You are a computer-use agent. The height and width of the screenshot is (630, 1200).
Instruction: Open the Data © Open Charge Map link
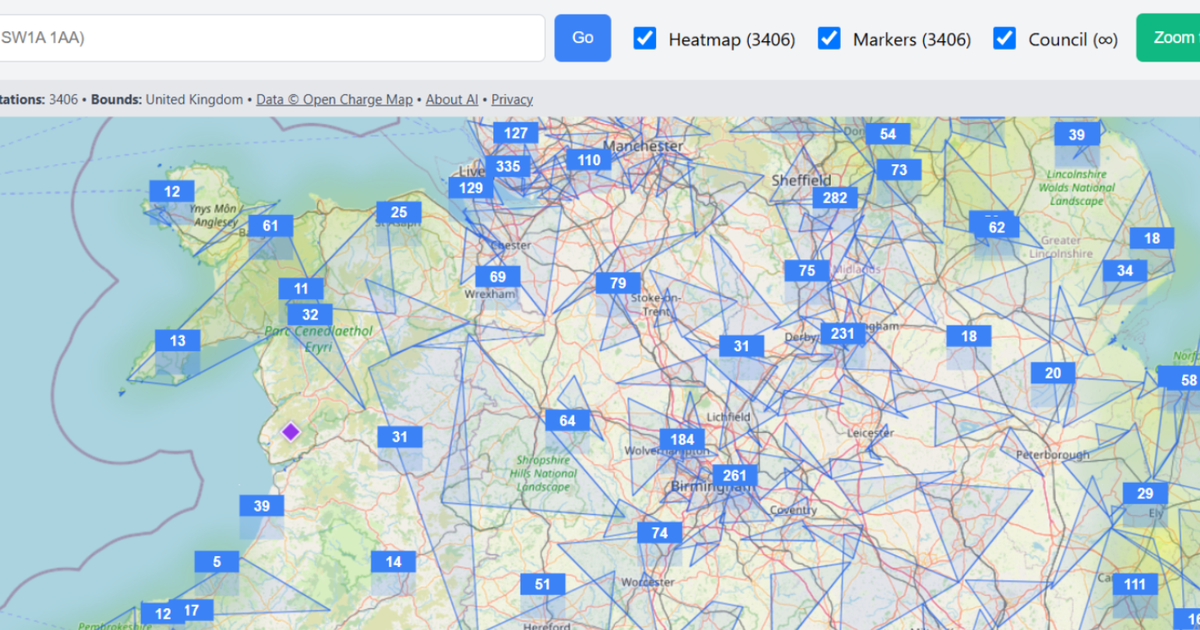[x=334, y=99]
